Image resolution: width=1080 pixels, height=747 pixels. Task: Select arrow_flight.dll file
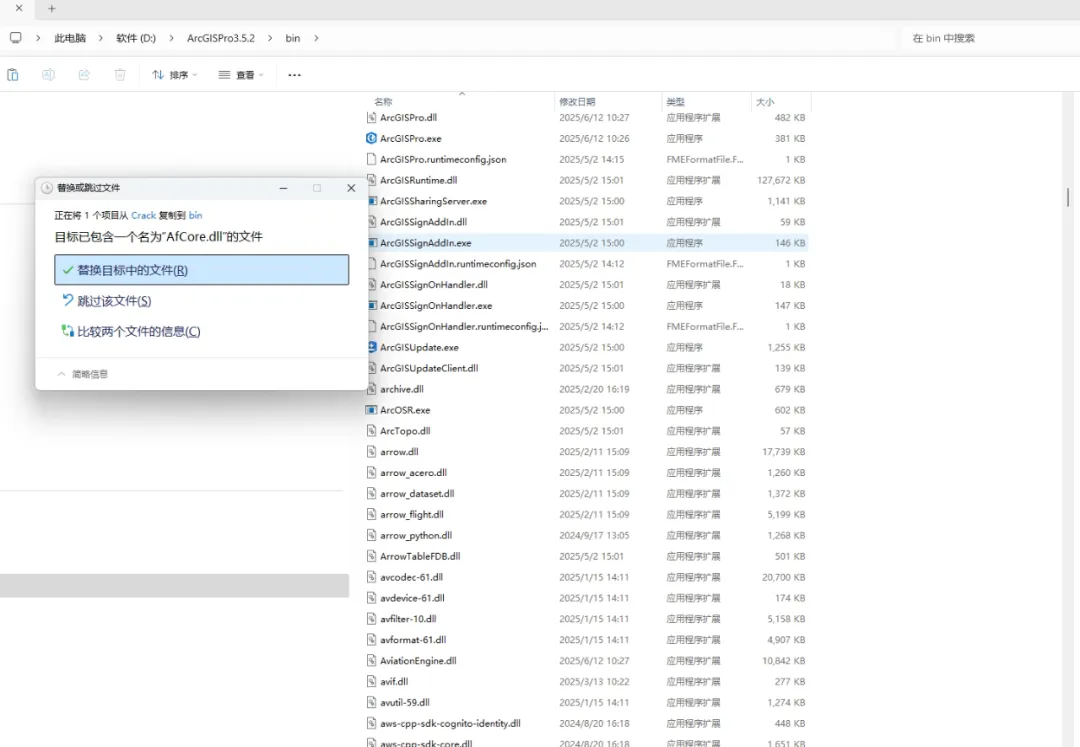(412, 514)
